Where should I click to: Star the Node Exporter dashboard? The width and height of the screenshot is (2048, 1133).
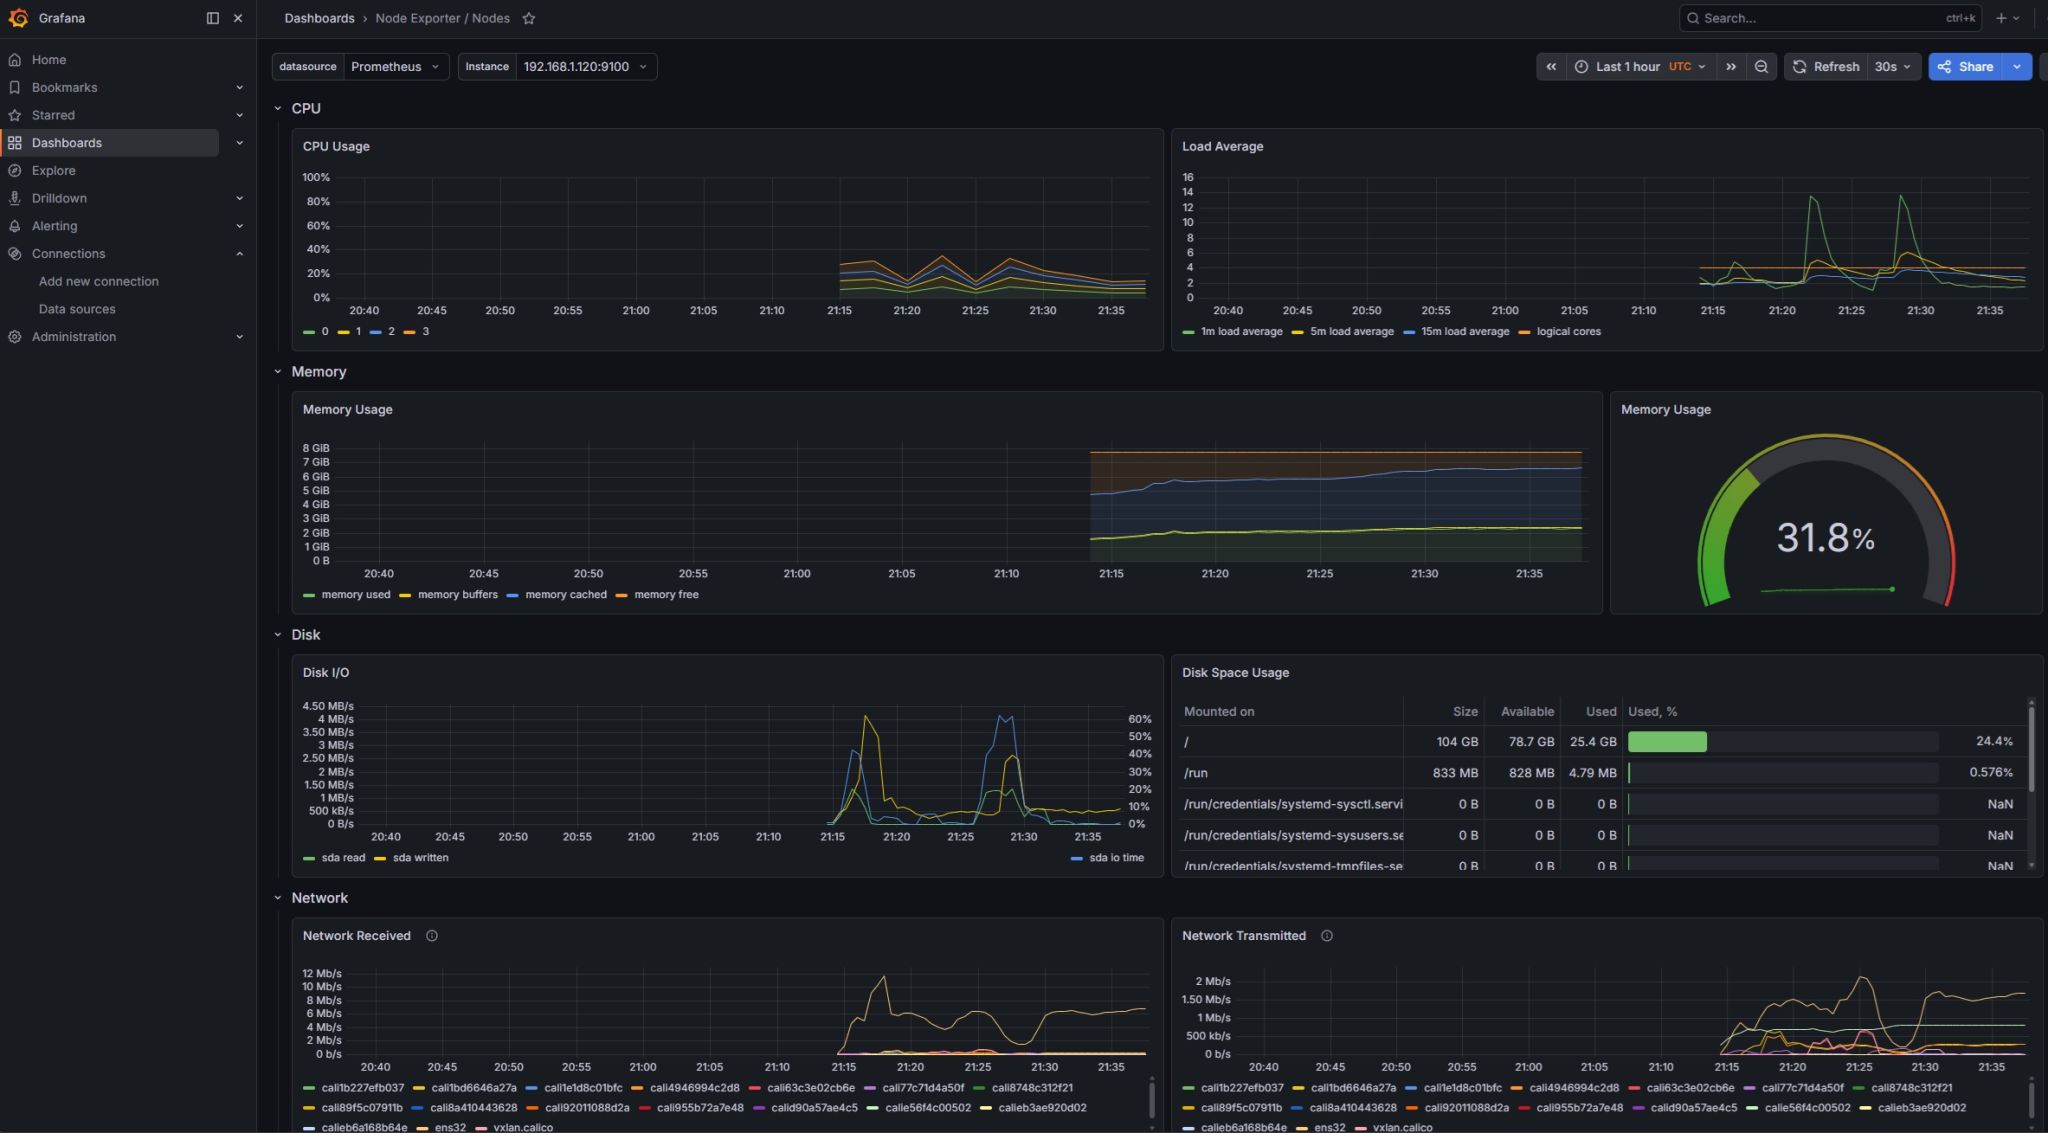pyautogui.click(x=529, y=18)
